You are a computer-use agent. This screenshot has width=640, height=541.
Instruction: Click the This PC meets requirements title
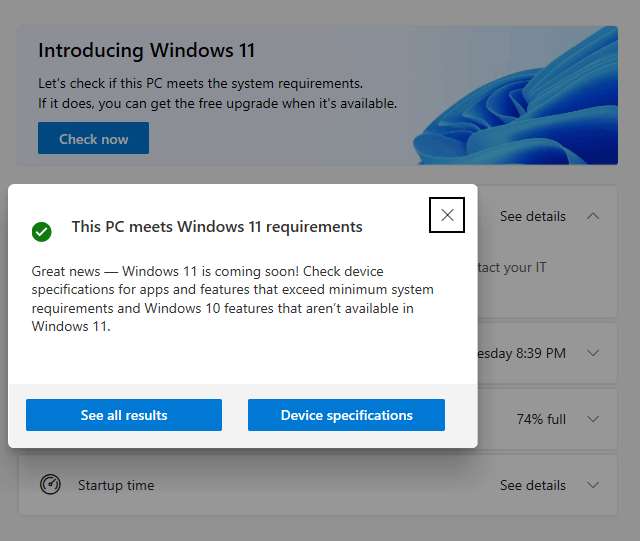217,227
